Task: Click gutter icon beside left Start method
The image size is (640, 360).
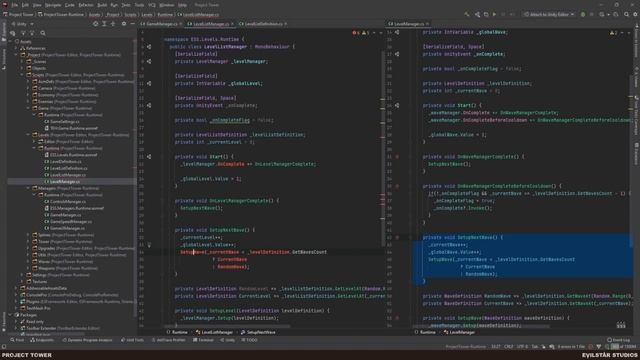Action: pyautogui.click(x=149, y=157)
